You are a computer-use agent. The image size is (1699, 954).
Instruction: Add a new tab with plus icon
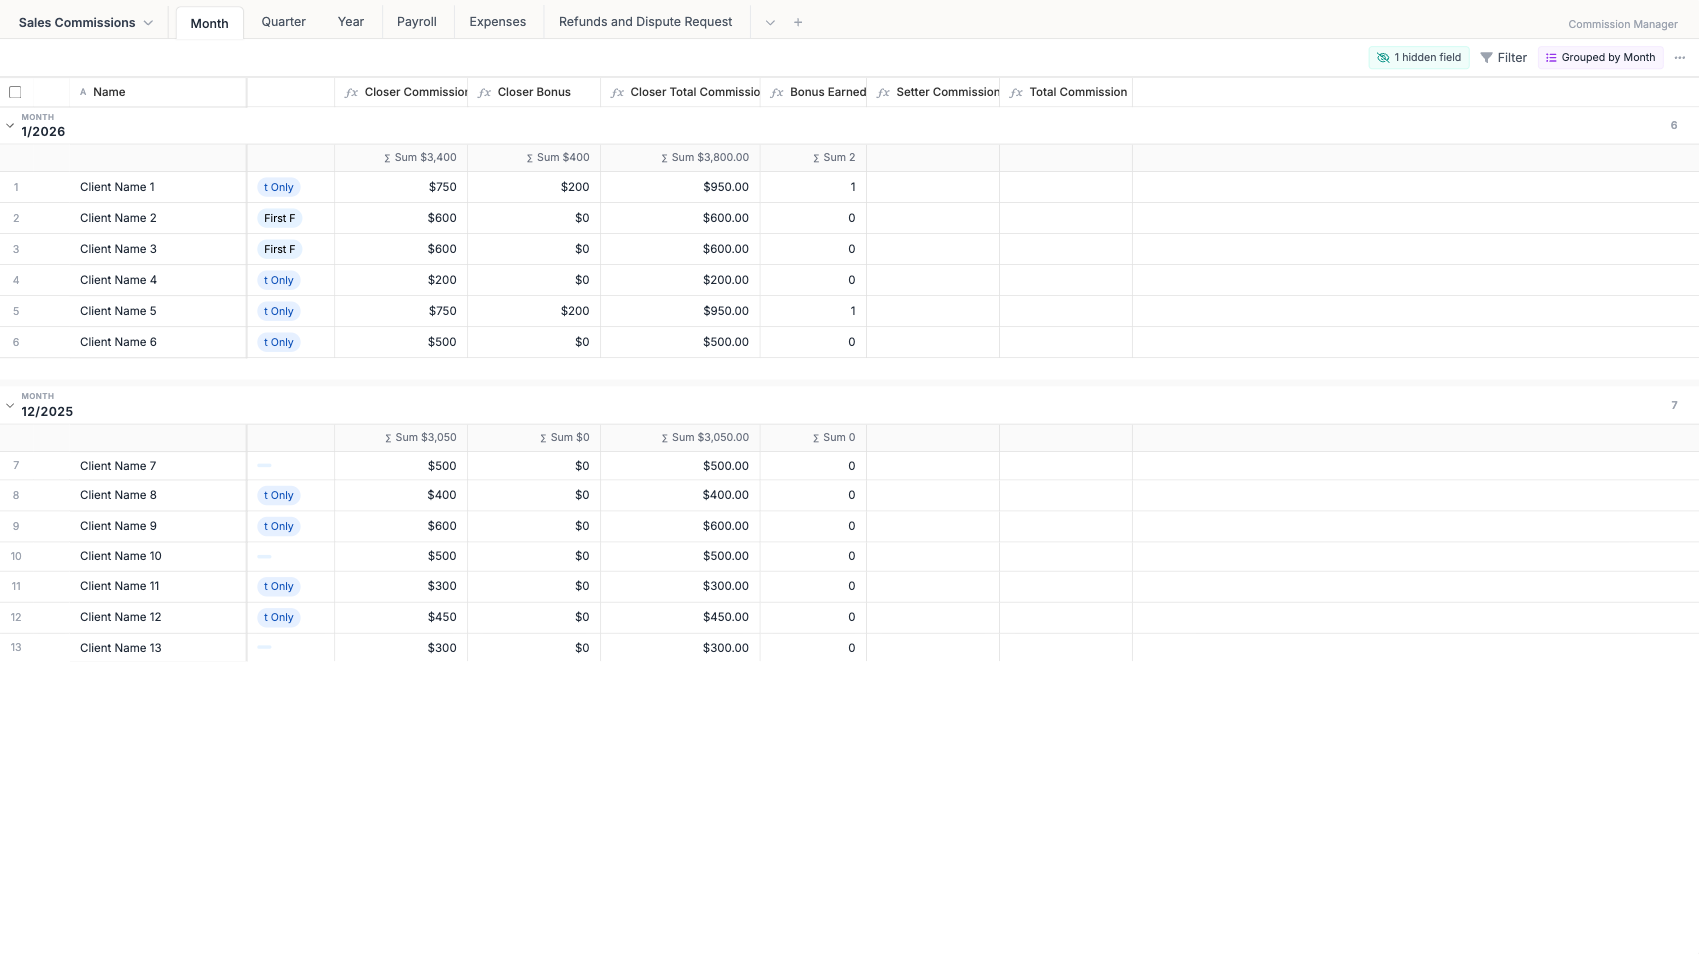[798, 22]
